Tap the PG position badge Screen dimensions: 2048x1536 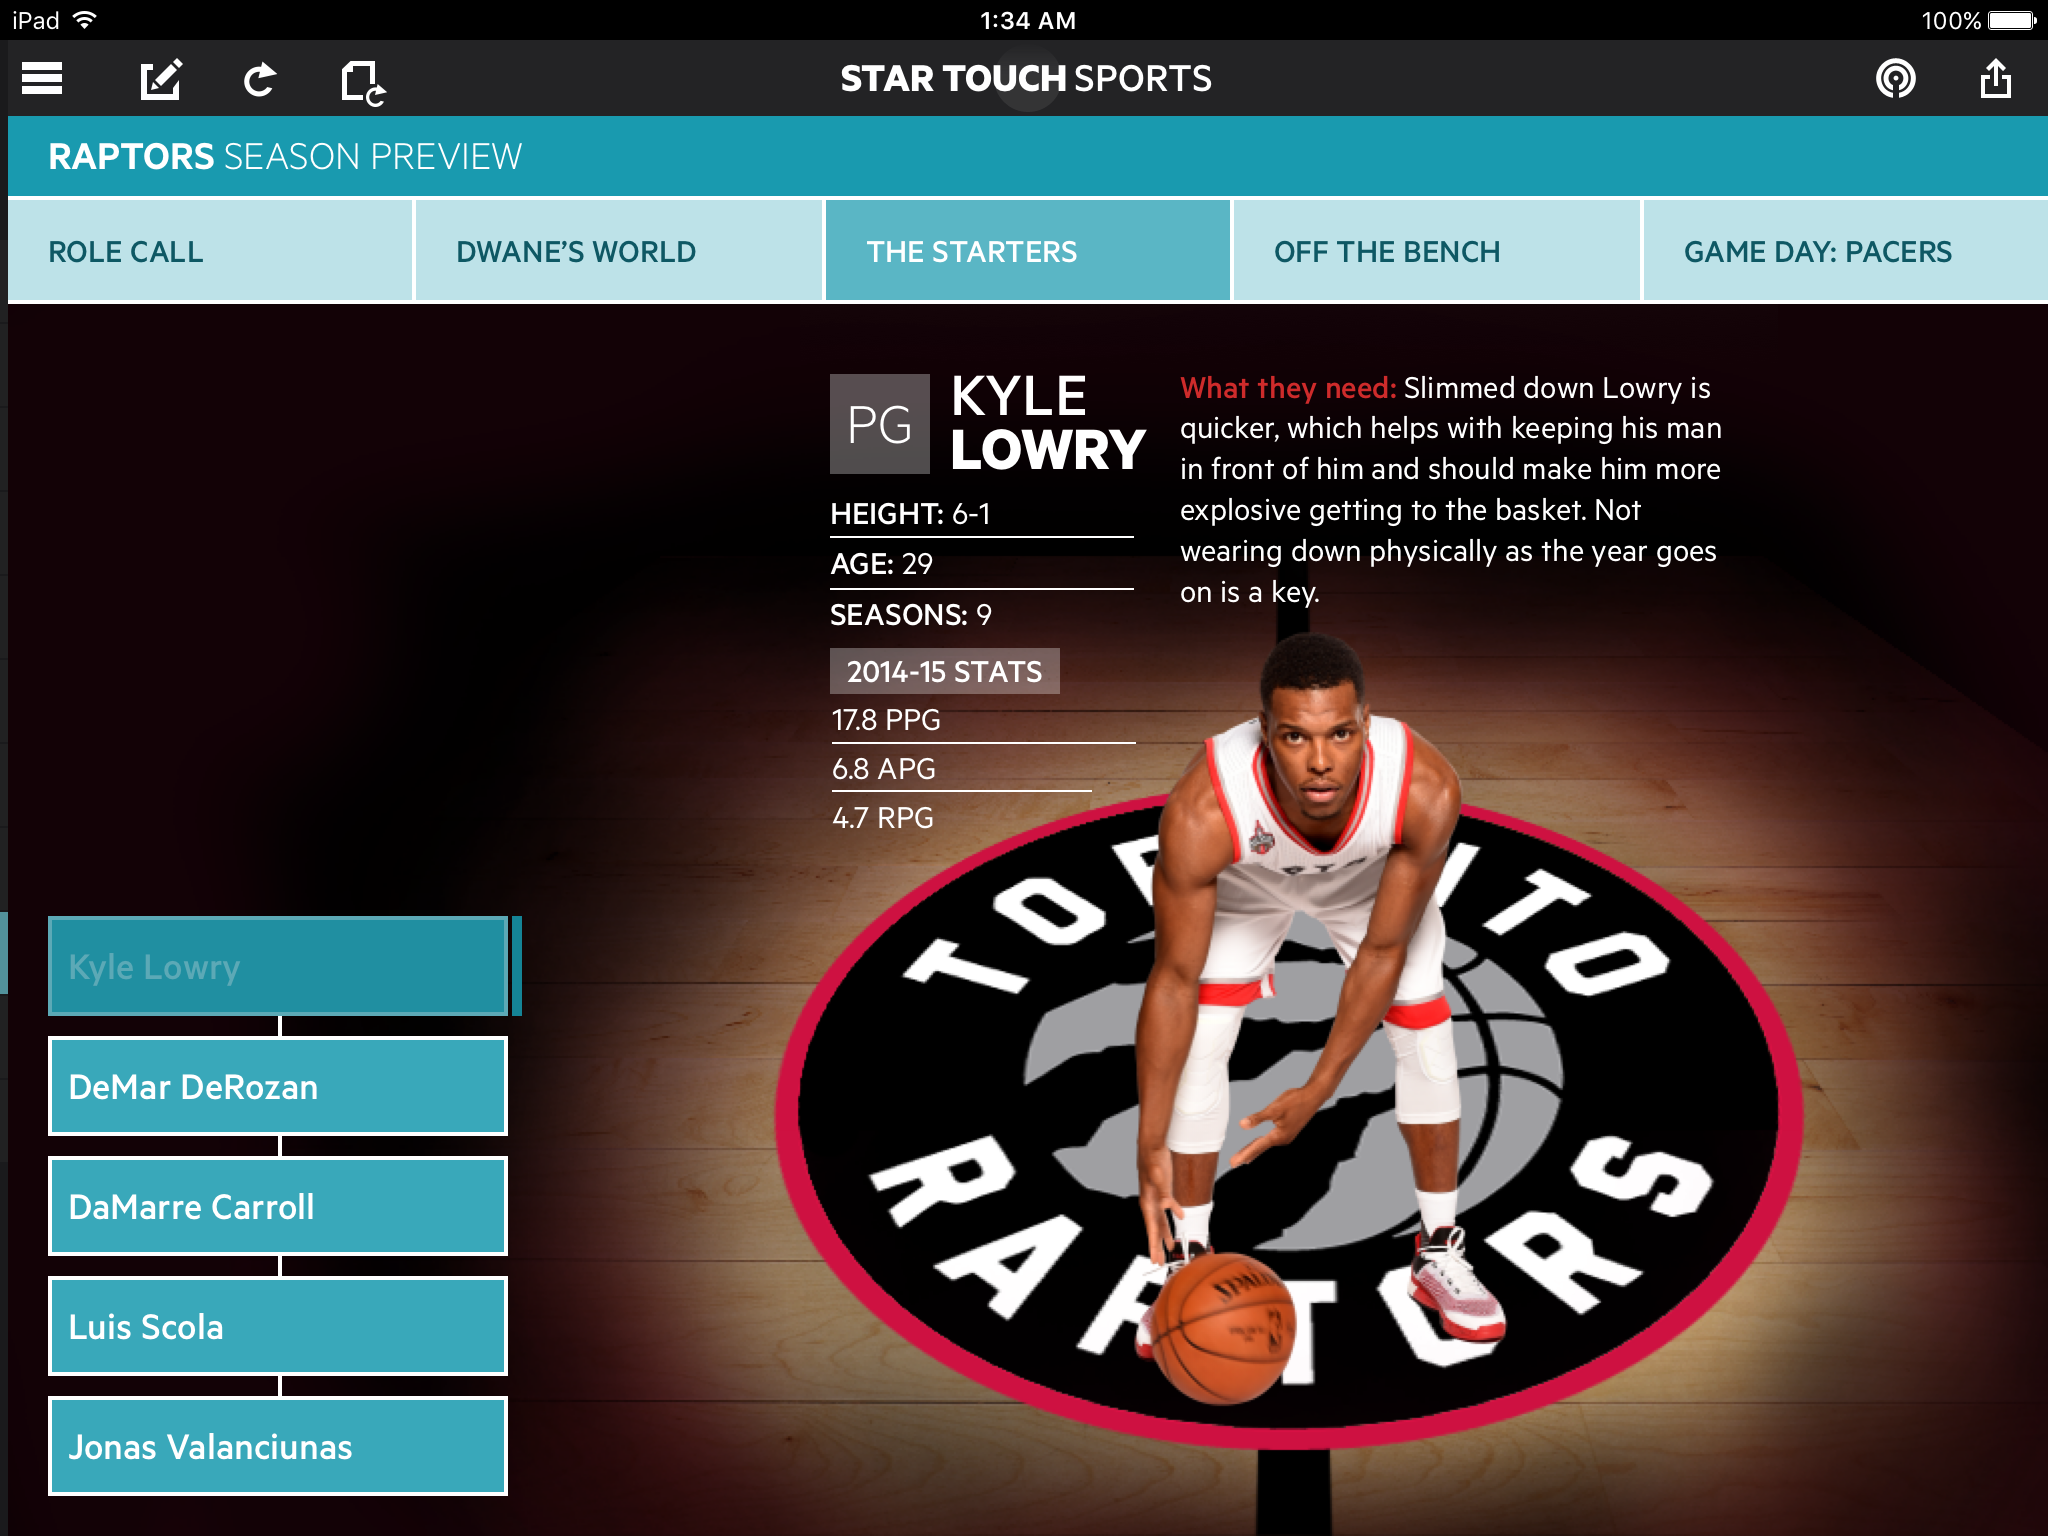[879, 424]
